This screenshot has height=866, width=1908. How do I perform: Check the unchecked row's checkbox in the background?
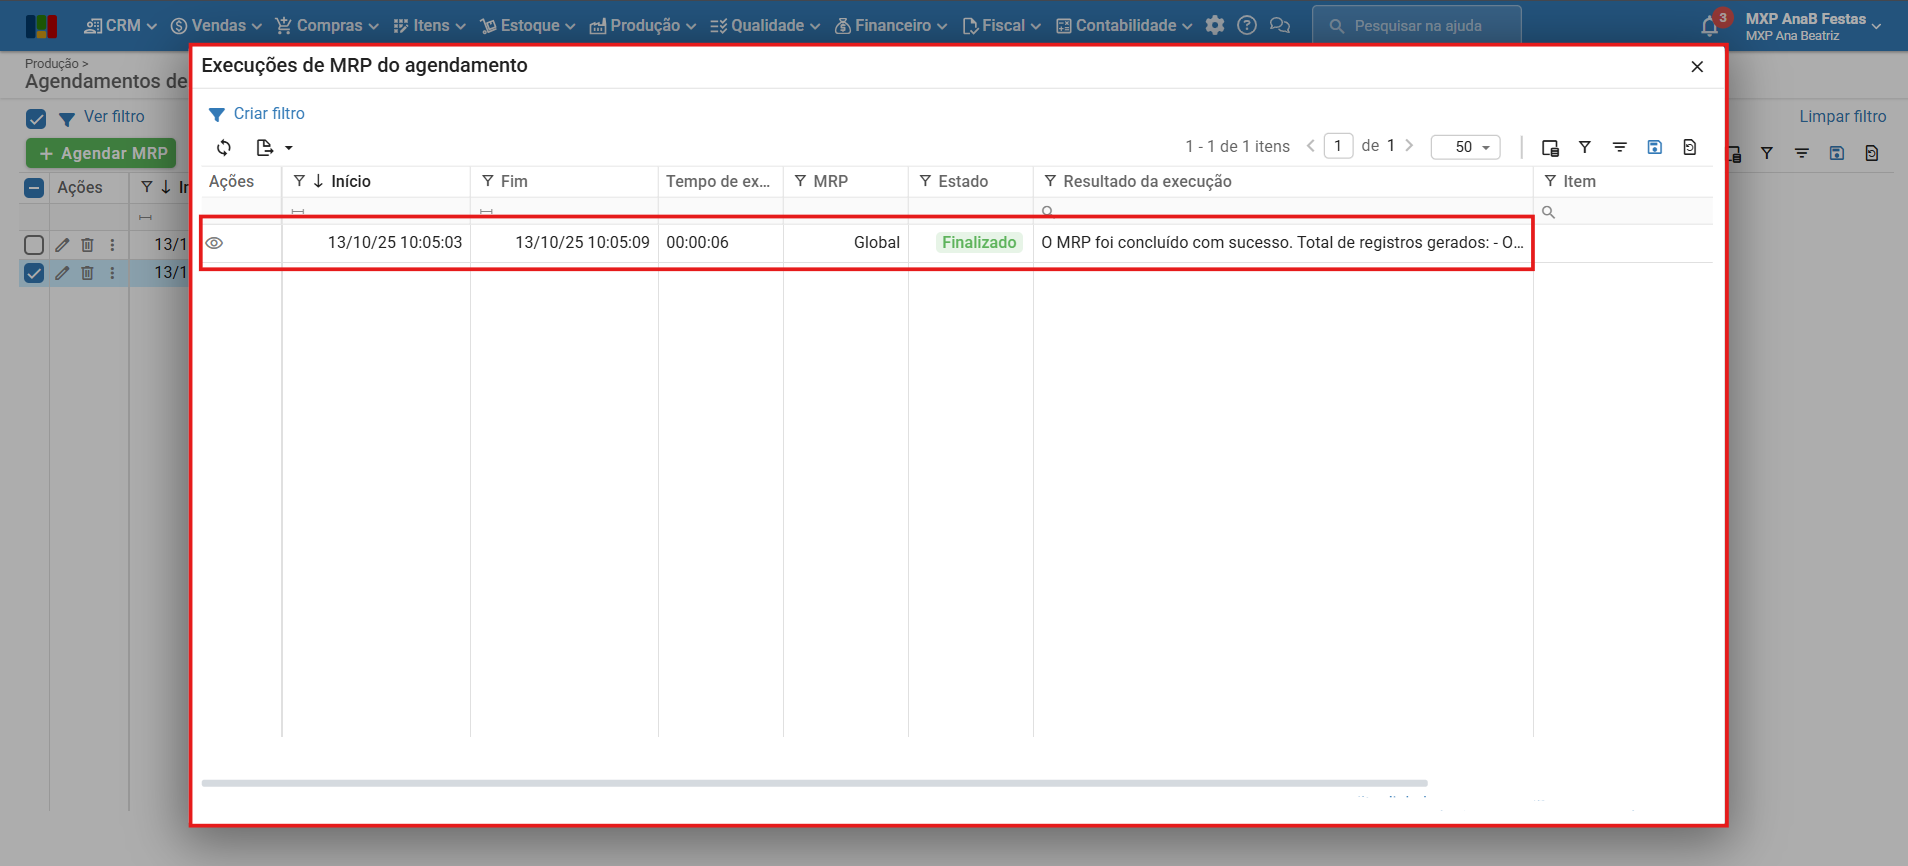click(x=34, y=245)
